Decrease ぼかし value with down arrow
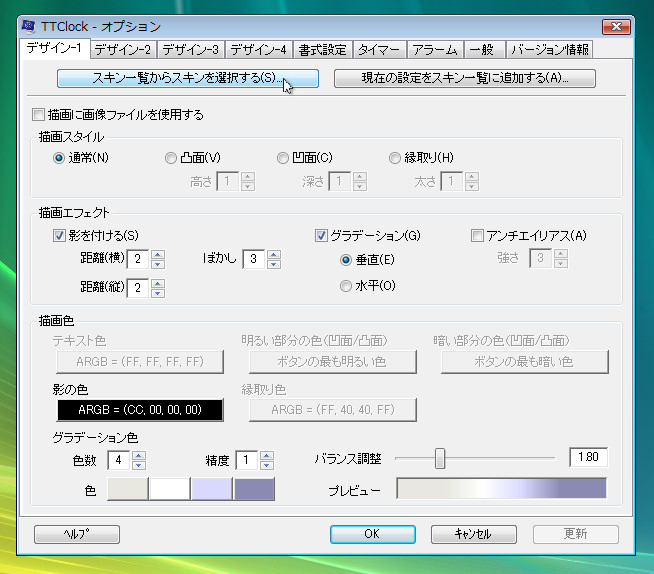This screenshot has width=654, height=574. tap(274, 264)
